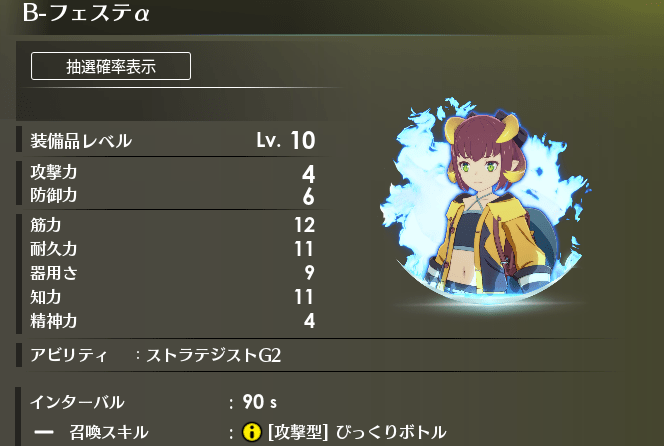Viewport: 664px width, 446px height.
Task: Click the Lv. 10 level value
Action: 286,140
